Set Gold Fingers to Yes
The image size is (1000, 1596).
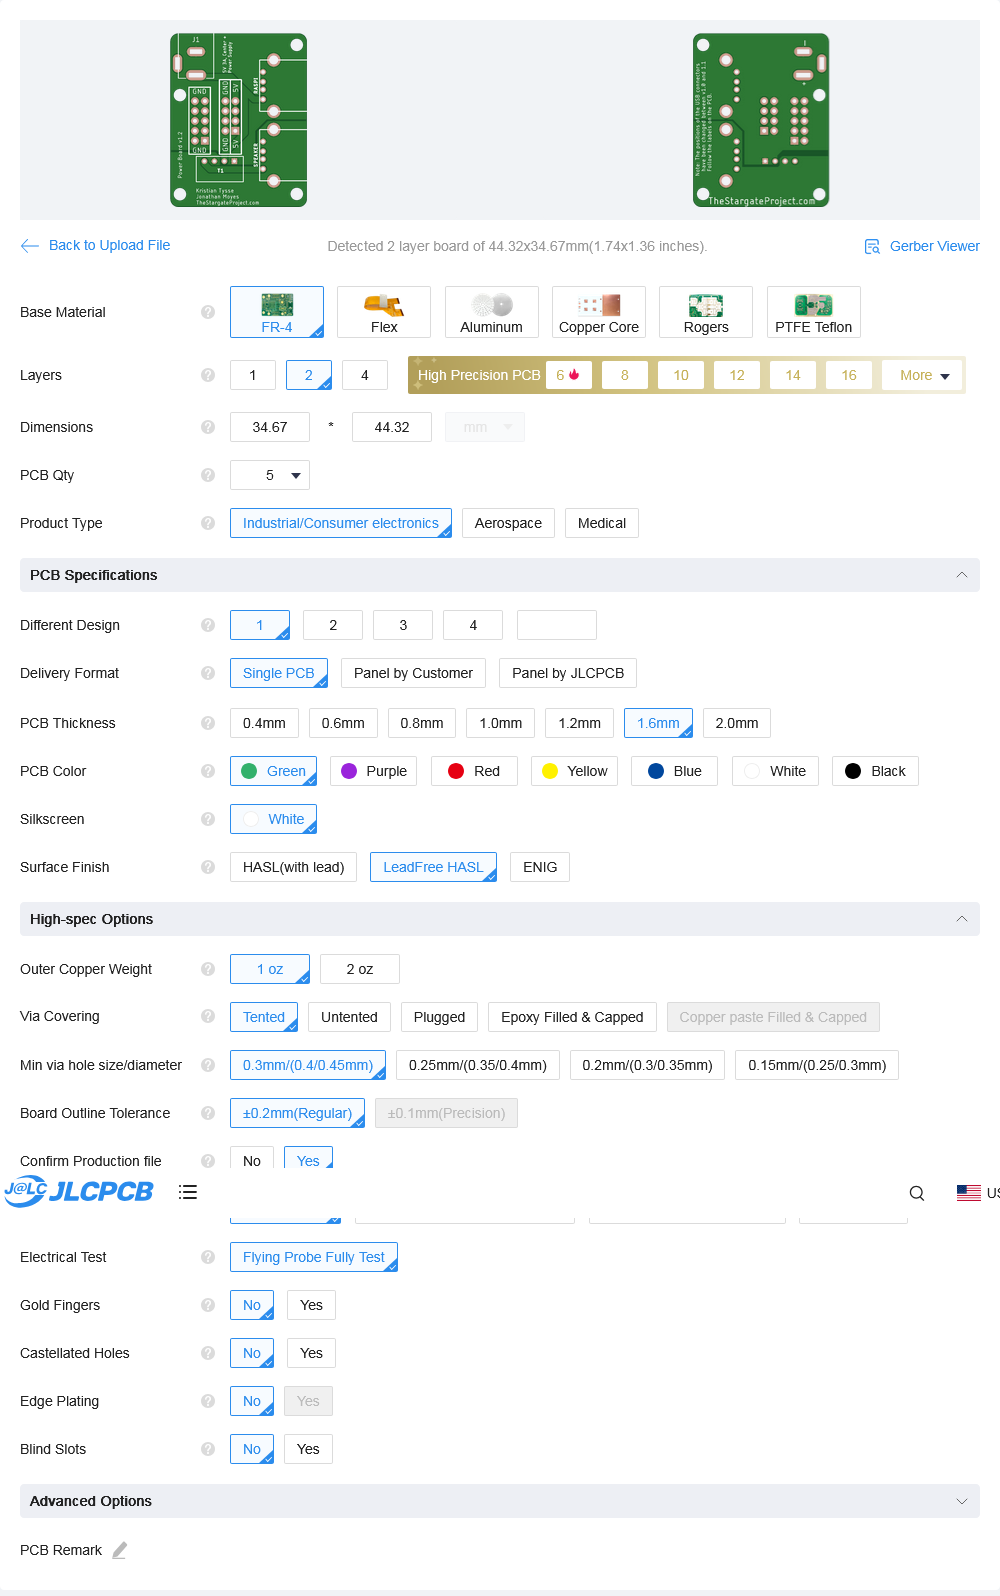tap(312, 1305)
